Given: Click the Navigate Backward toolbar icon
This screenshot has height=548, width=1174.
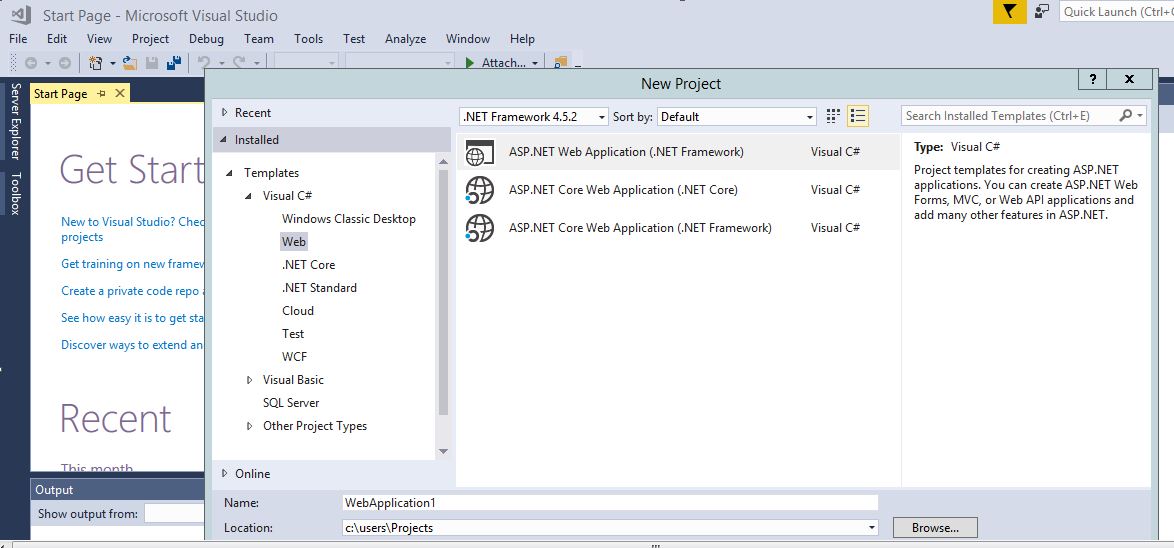Looking at the screenshot, I should 31,64.
